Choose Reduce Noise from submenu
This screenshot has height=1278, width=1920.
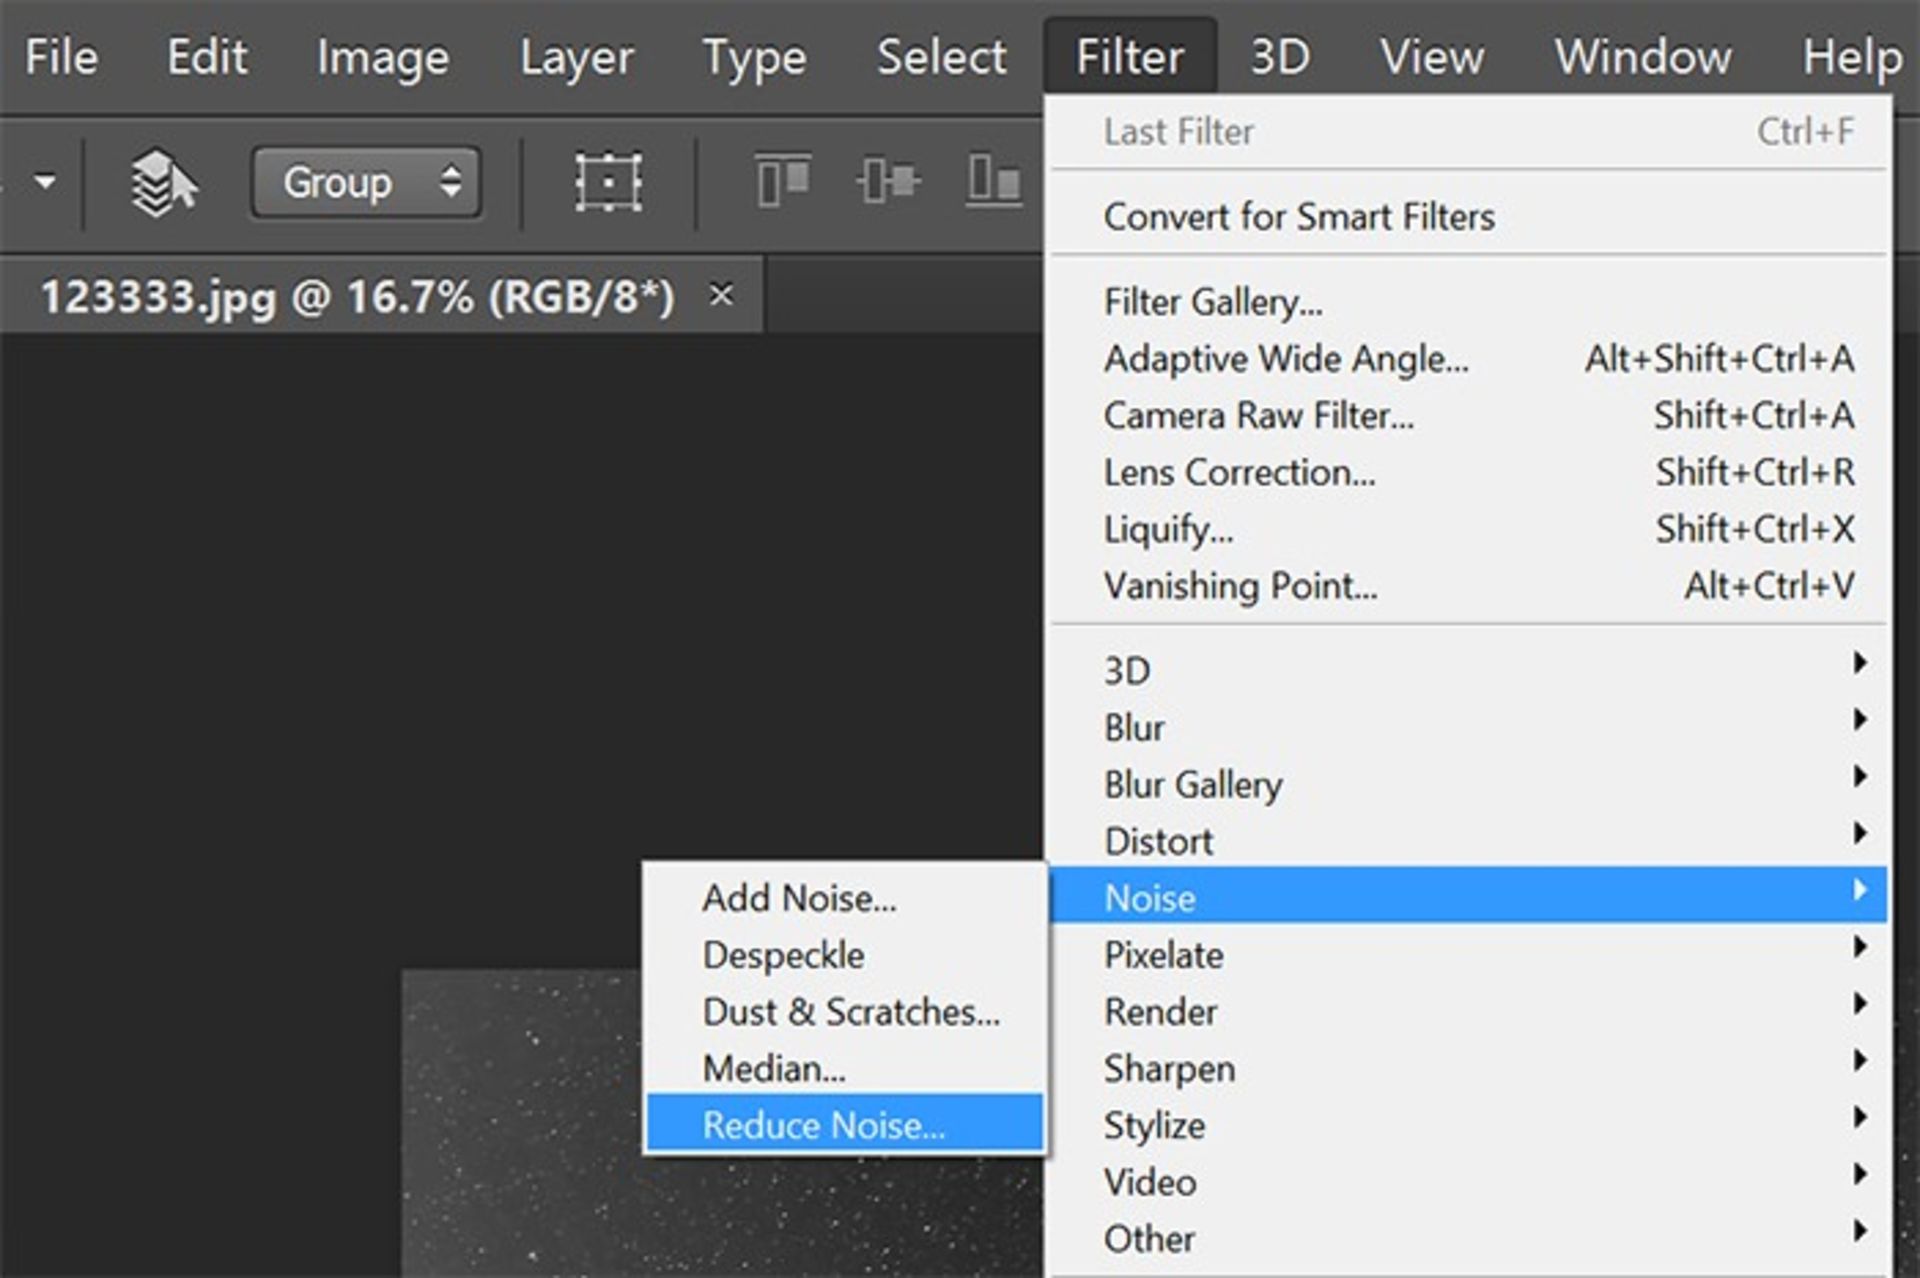click(x=823, y=1125)
